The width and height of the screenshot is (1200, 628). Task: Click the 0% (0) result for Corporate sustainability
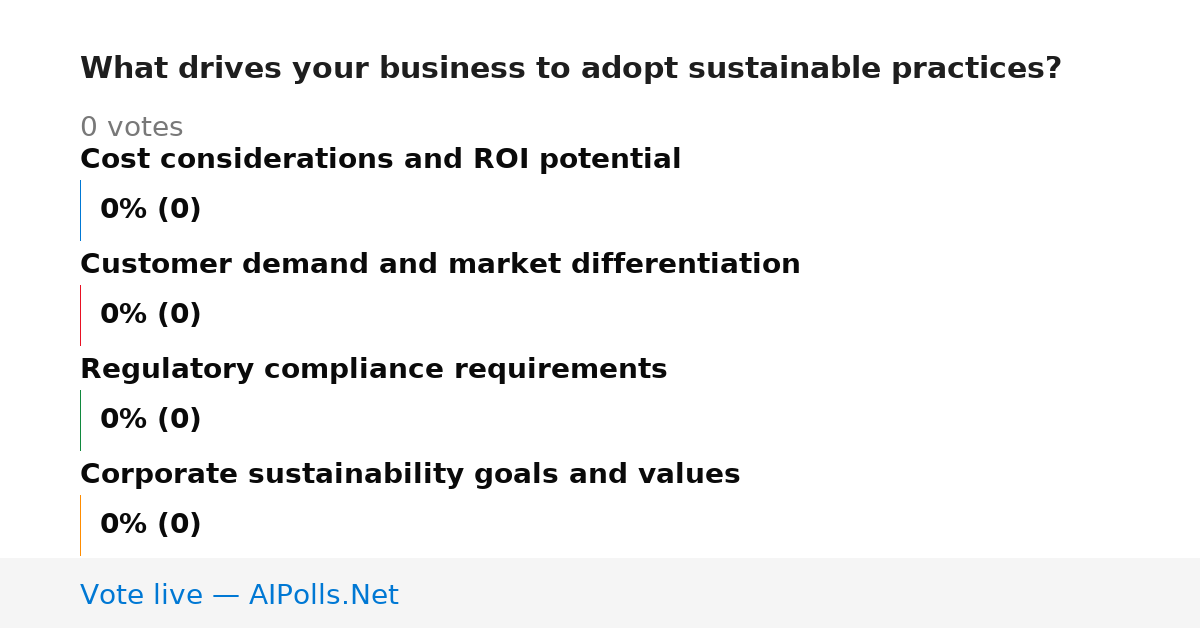click(x=150, y=525)
